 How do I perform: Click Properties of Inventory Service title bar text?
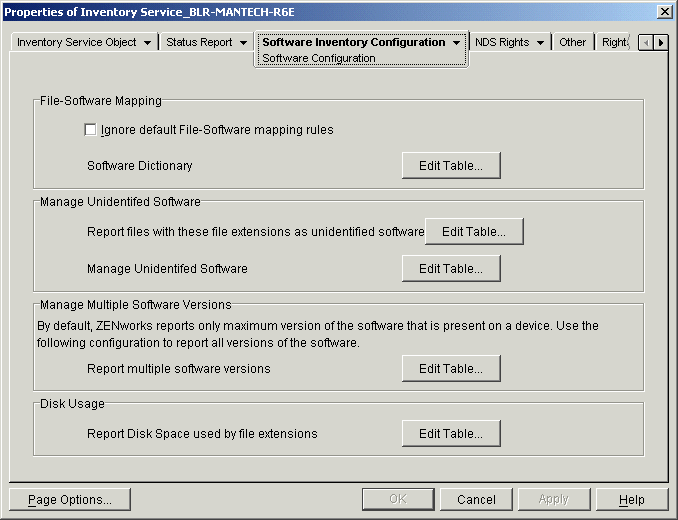[x=149, y=12]
